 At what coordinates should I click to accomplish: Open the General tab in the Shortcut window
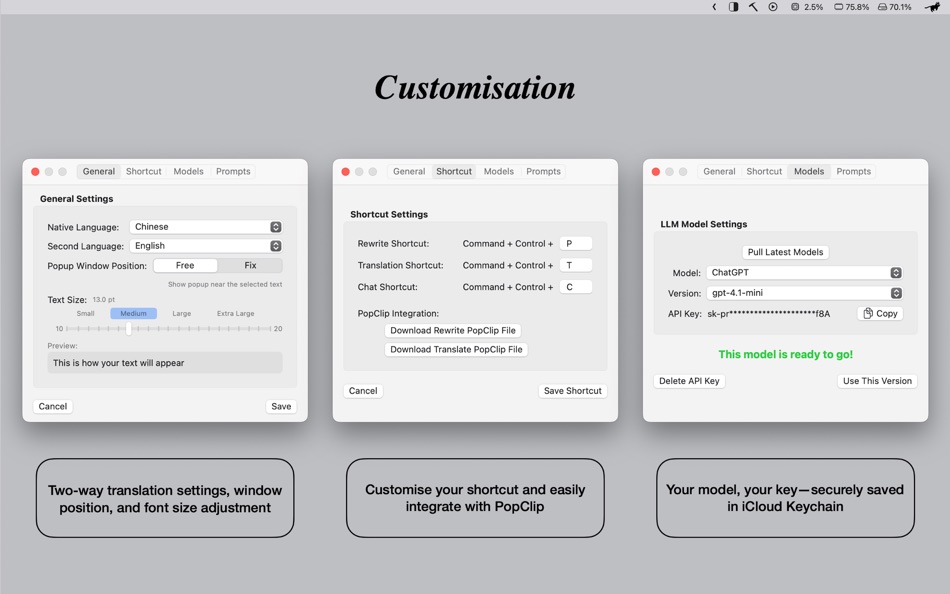pos(409,171)
